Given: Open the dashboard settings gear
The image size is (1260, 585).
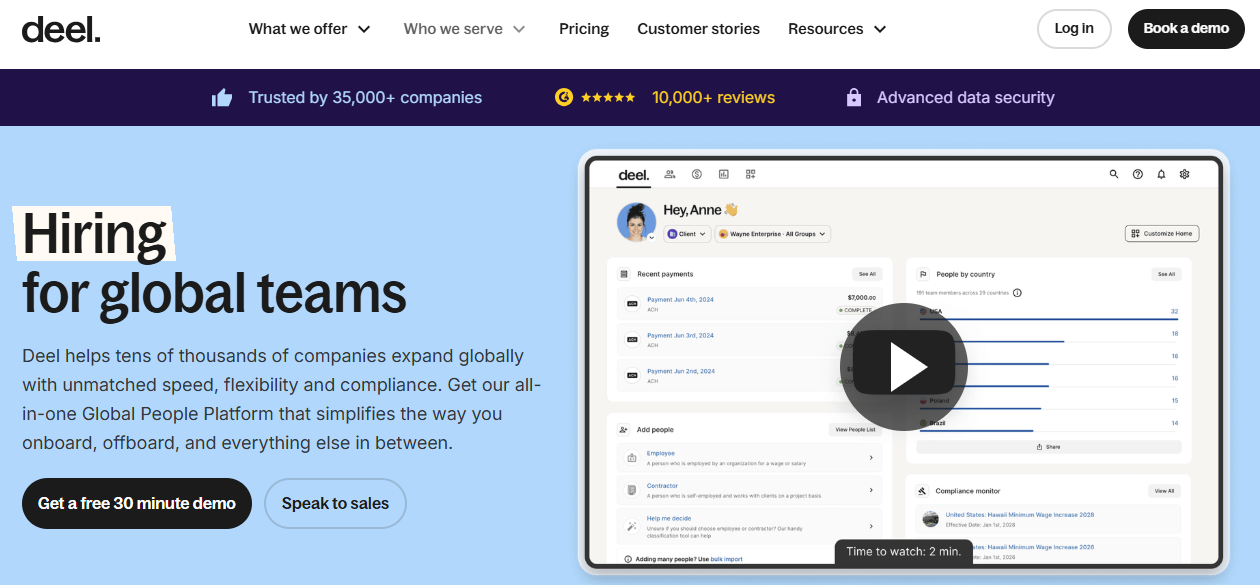Looking at the screenshot, I should (x=1185, y=174).
